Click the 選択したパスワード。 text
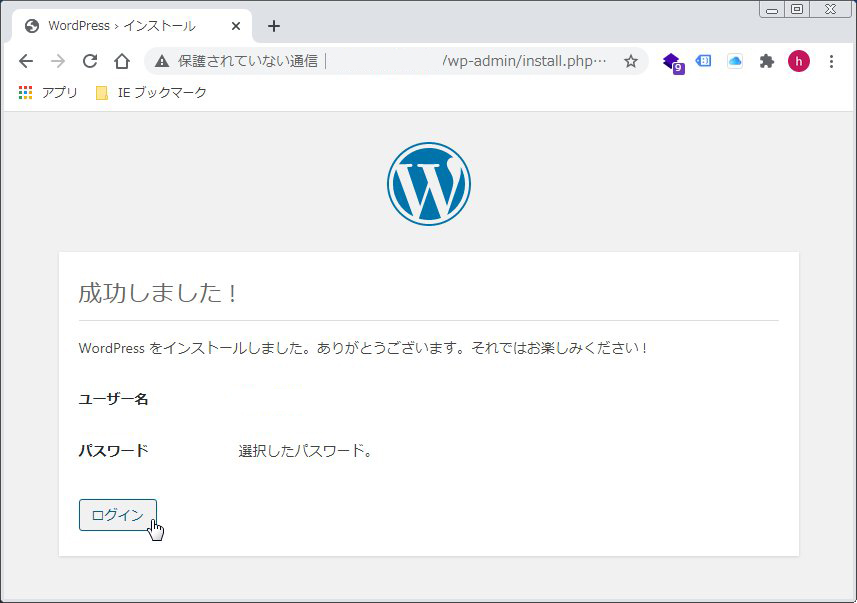This screenshot has width=857, height=603. point(306,450)
